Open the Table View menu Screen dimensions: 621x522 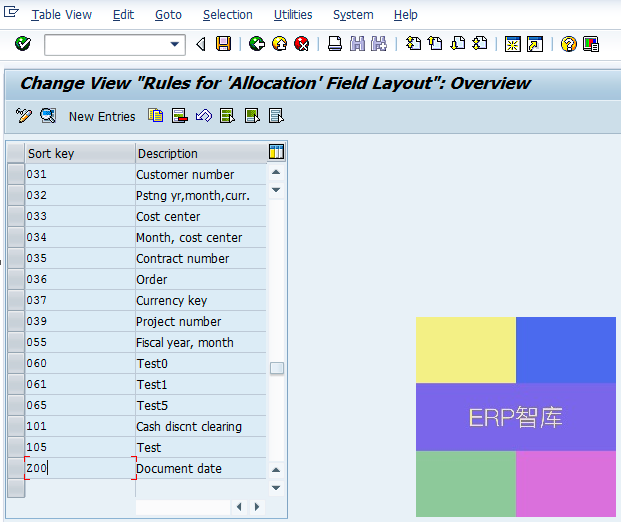pyautogui.click(x=61, y=15)
